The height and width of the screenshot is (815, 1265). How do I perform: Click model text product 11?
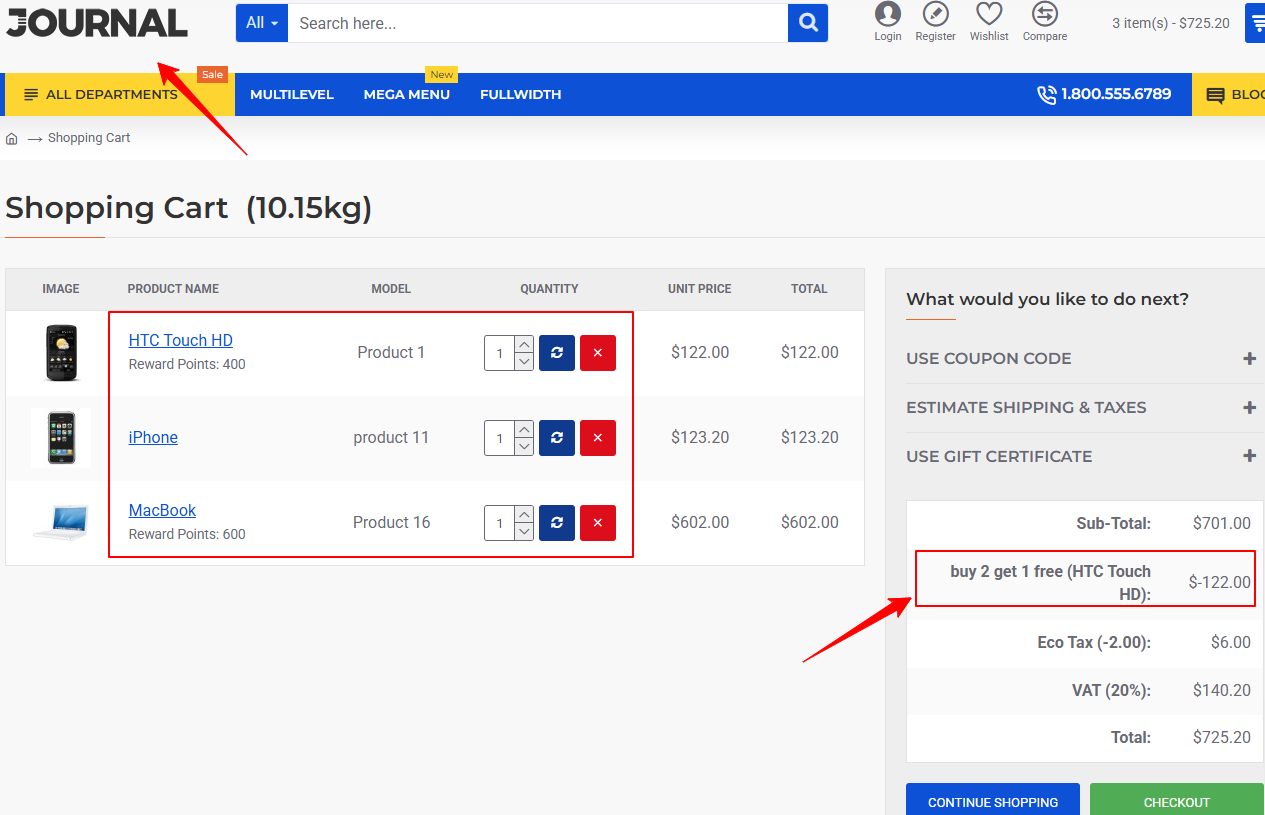click(x=391, y=438)
